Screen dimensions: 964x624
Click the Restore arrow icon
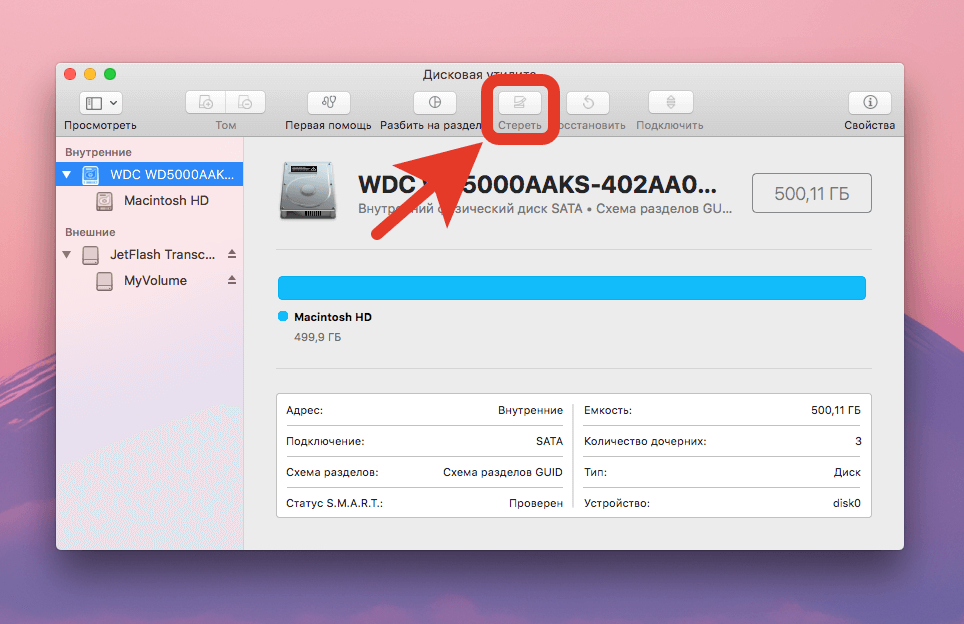point(588,102)
